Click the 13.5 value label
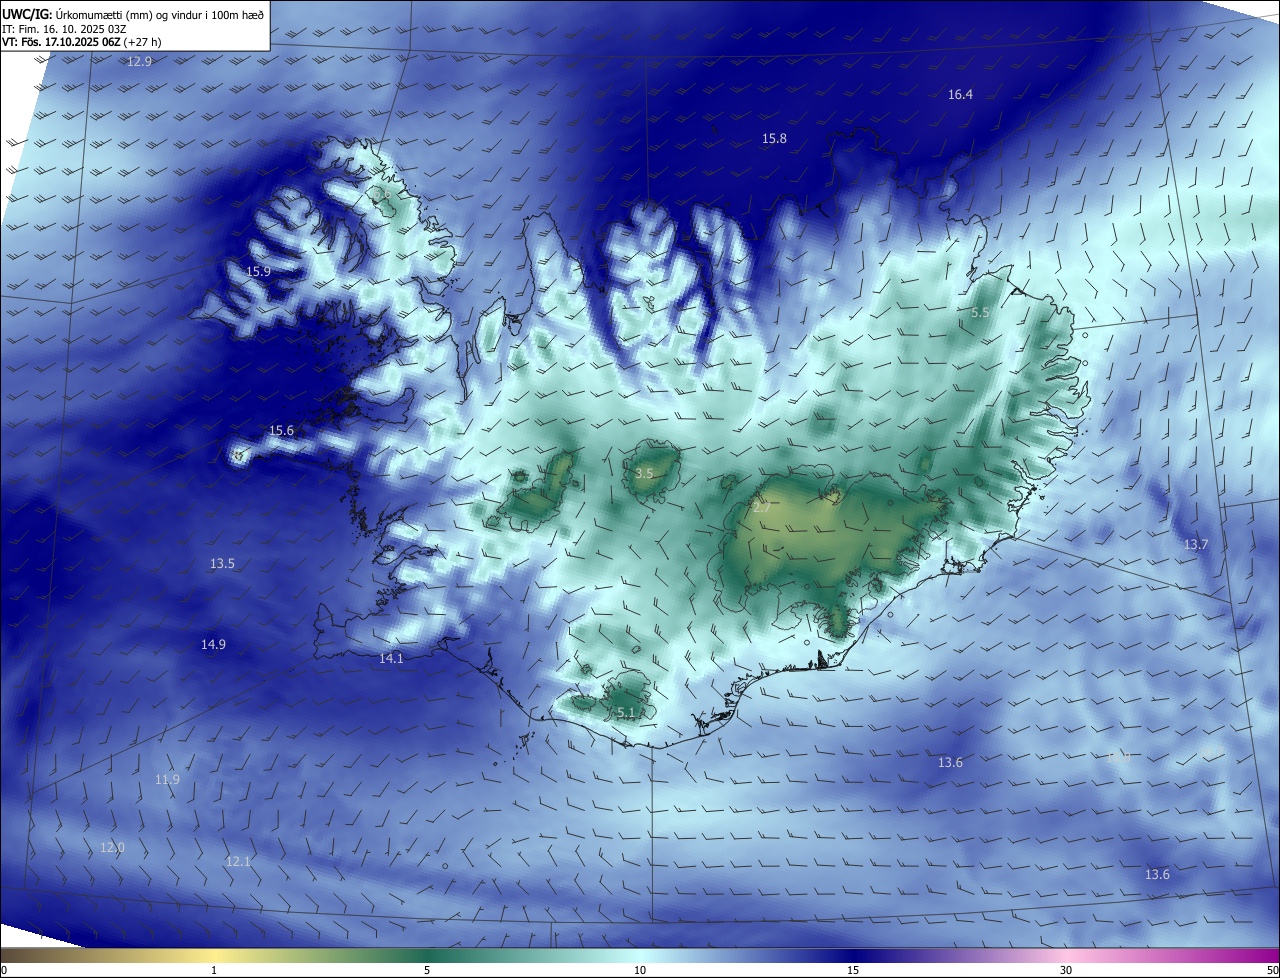Viewport: 1280px width, 978px height. point(222,564)
